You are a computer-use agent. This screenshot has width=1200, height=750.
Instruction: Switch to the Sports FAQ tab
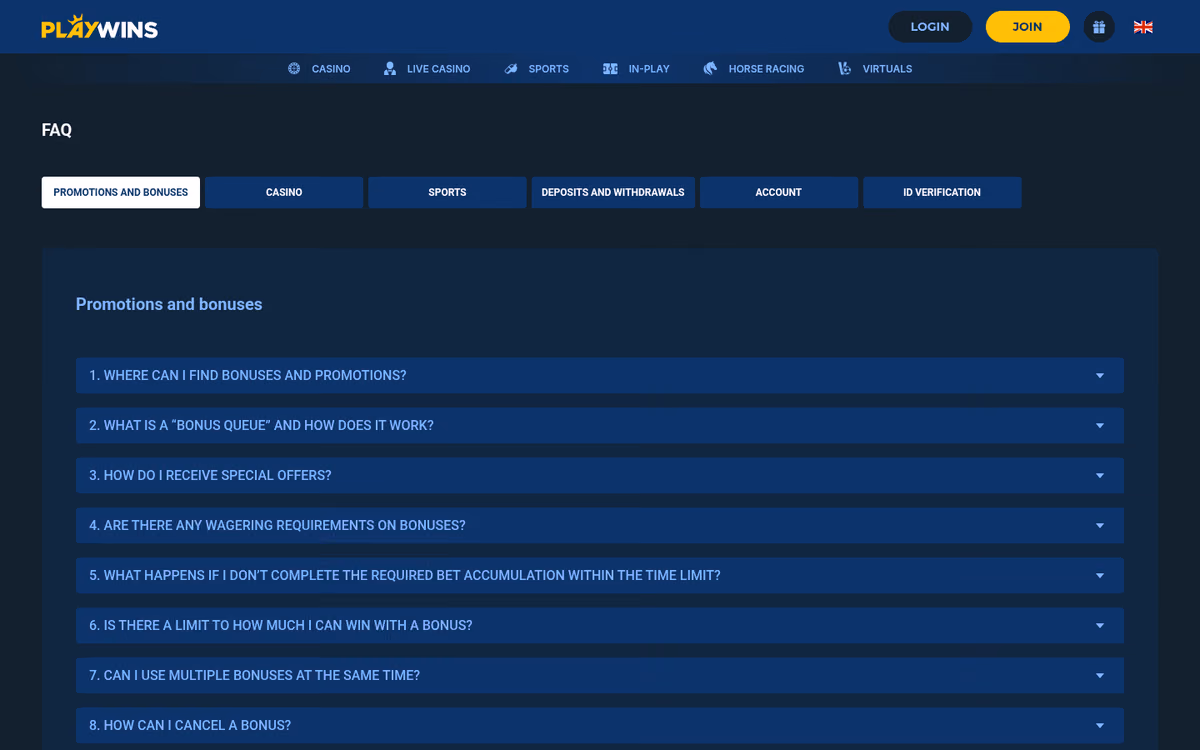[x=447, y=192]
